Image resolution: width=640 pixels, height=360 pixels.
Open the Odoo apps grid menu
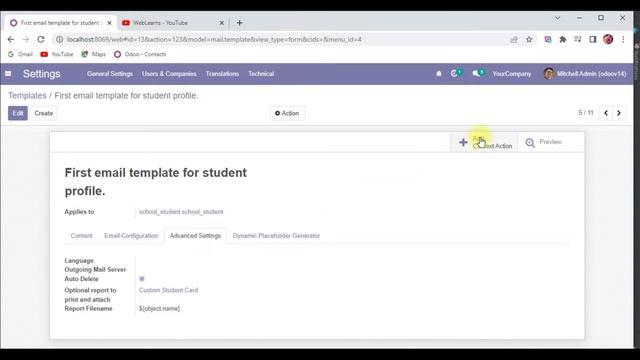8,74
